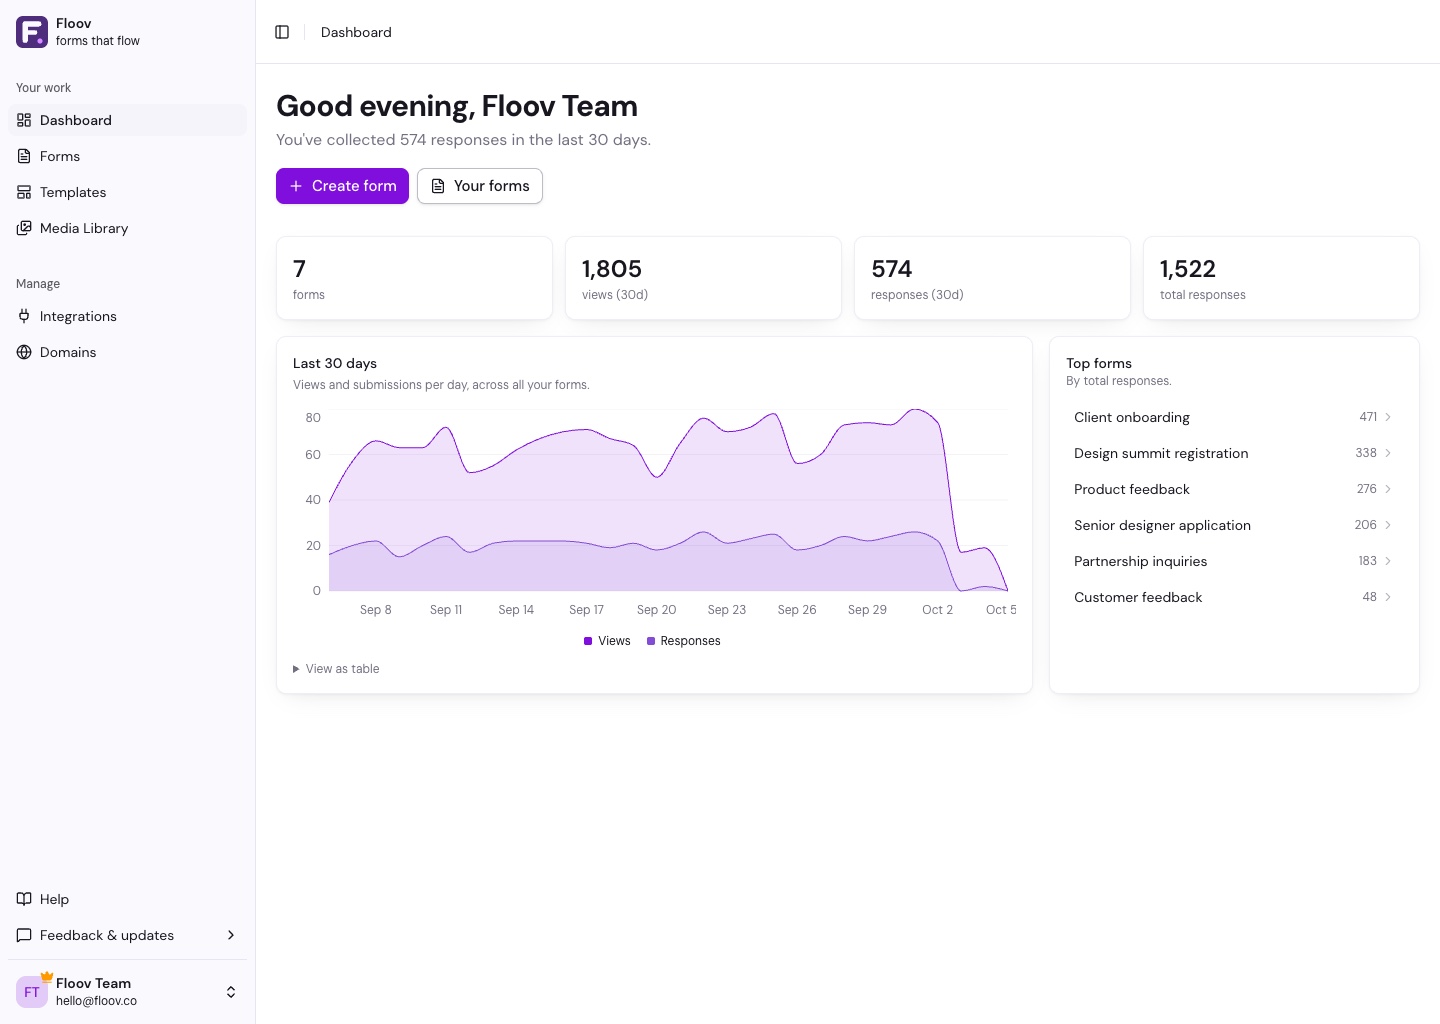Open the Integrations page
The width and height of the screenshot is (1440, 1024).
127,316
